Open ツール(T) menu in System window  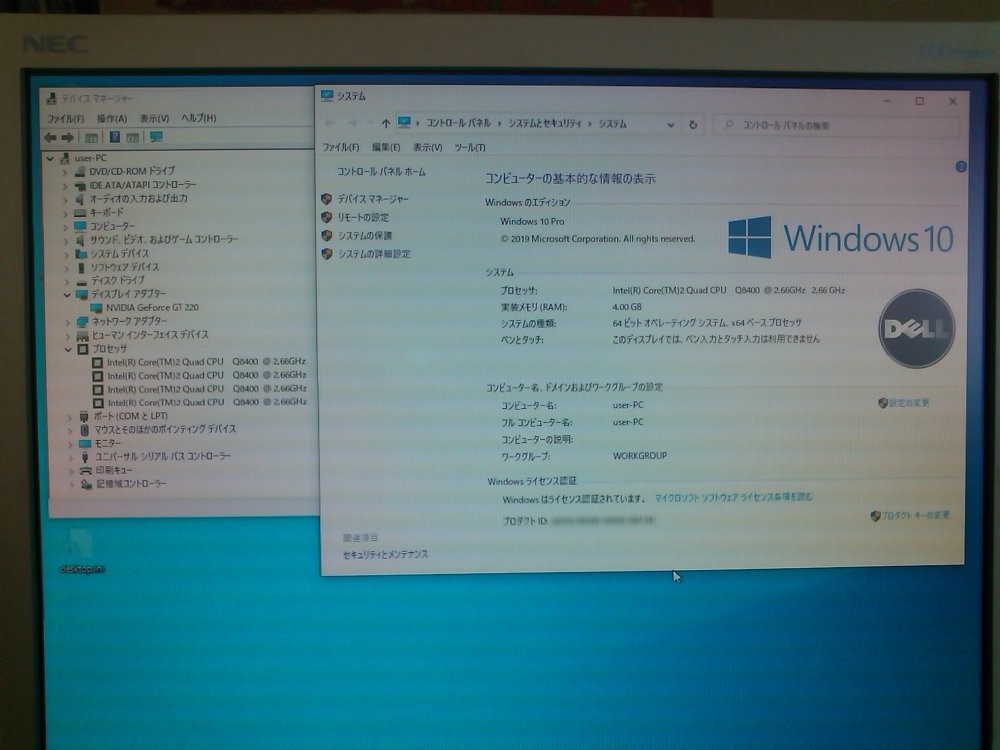470,147
